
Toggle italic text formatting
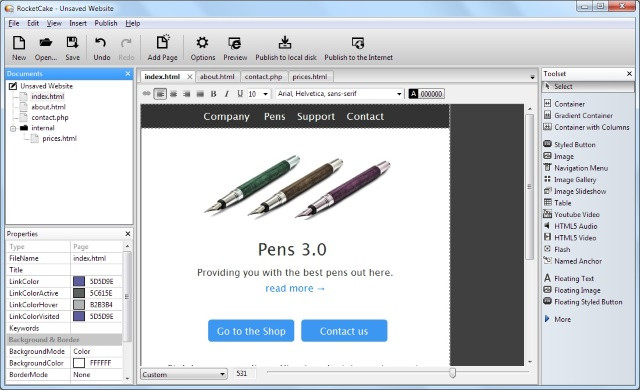[x=227, y=94]
